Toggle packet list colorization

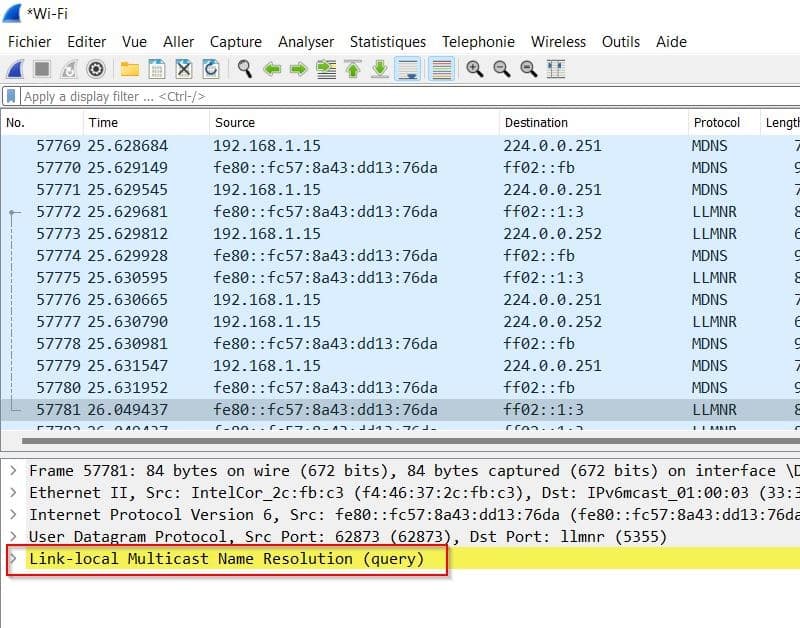click(x=441, y=69)
